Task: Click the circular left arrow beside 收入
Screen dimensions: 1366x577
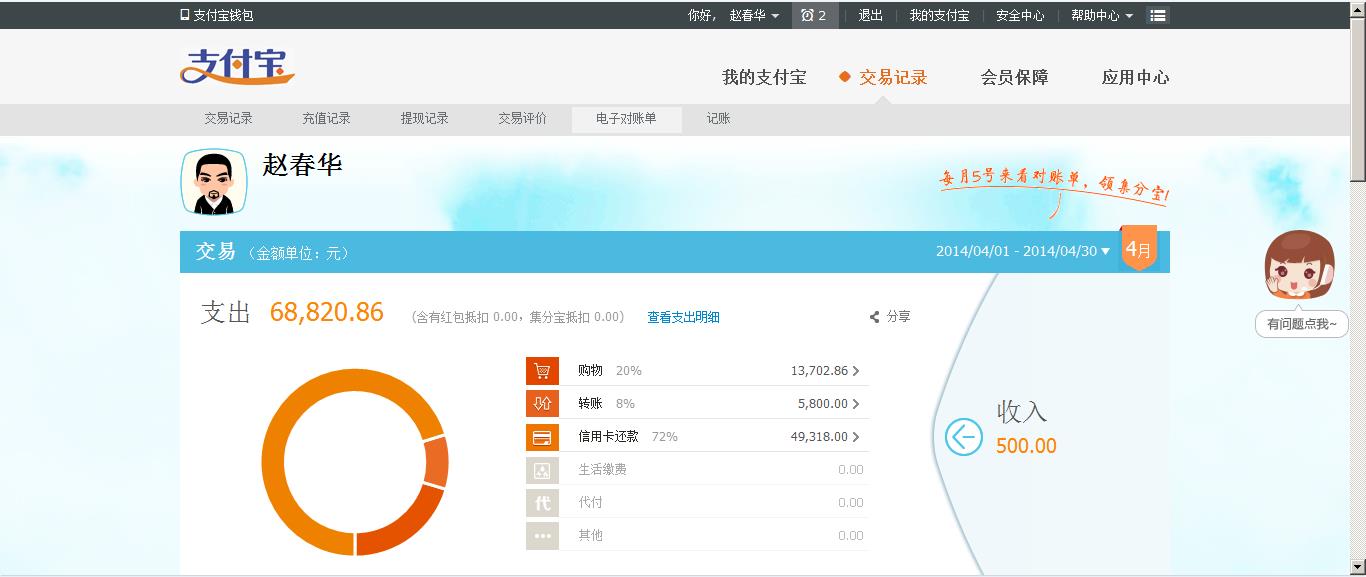Action: pos(963,437)
